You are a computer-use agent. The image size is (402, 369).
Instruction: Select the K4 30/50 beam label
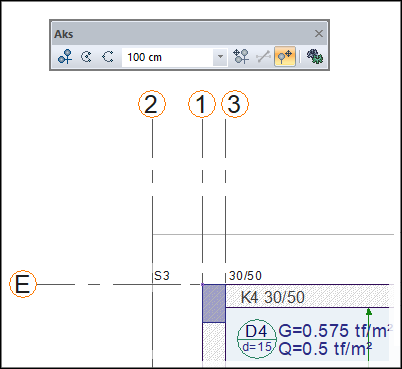point(273,297)
